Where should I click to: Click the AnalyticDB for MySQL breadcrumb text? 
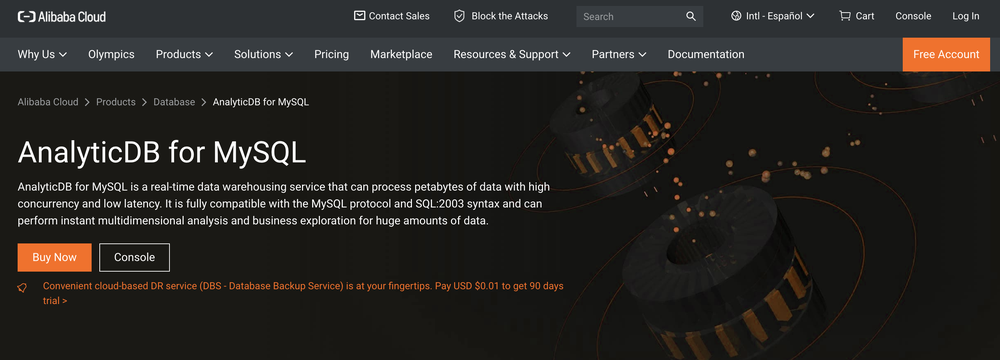point(261,101)
